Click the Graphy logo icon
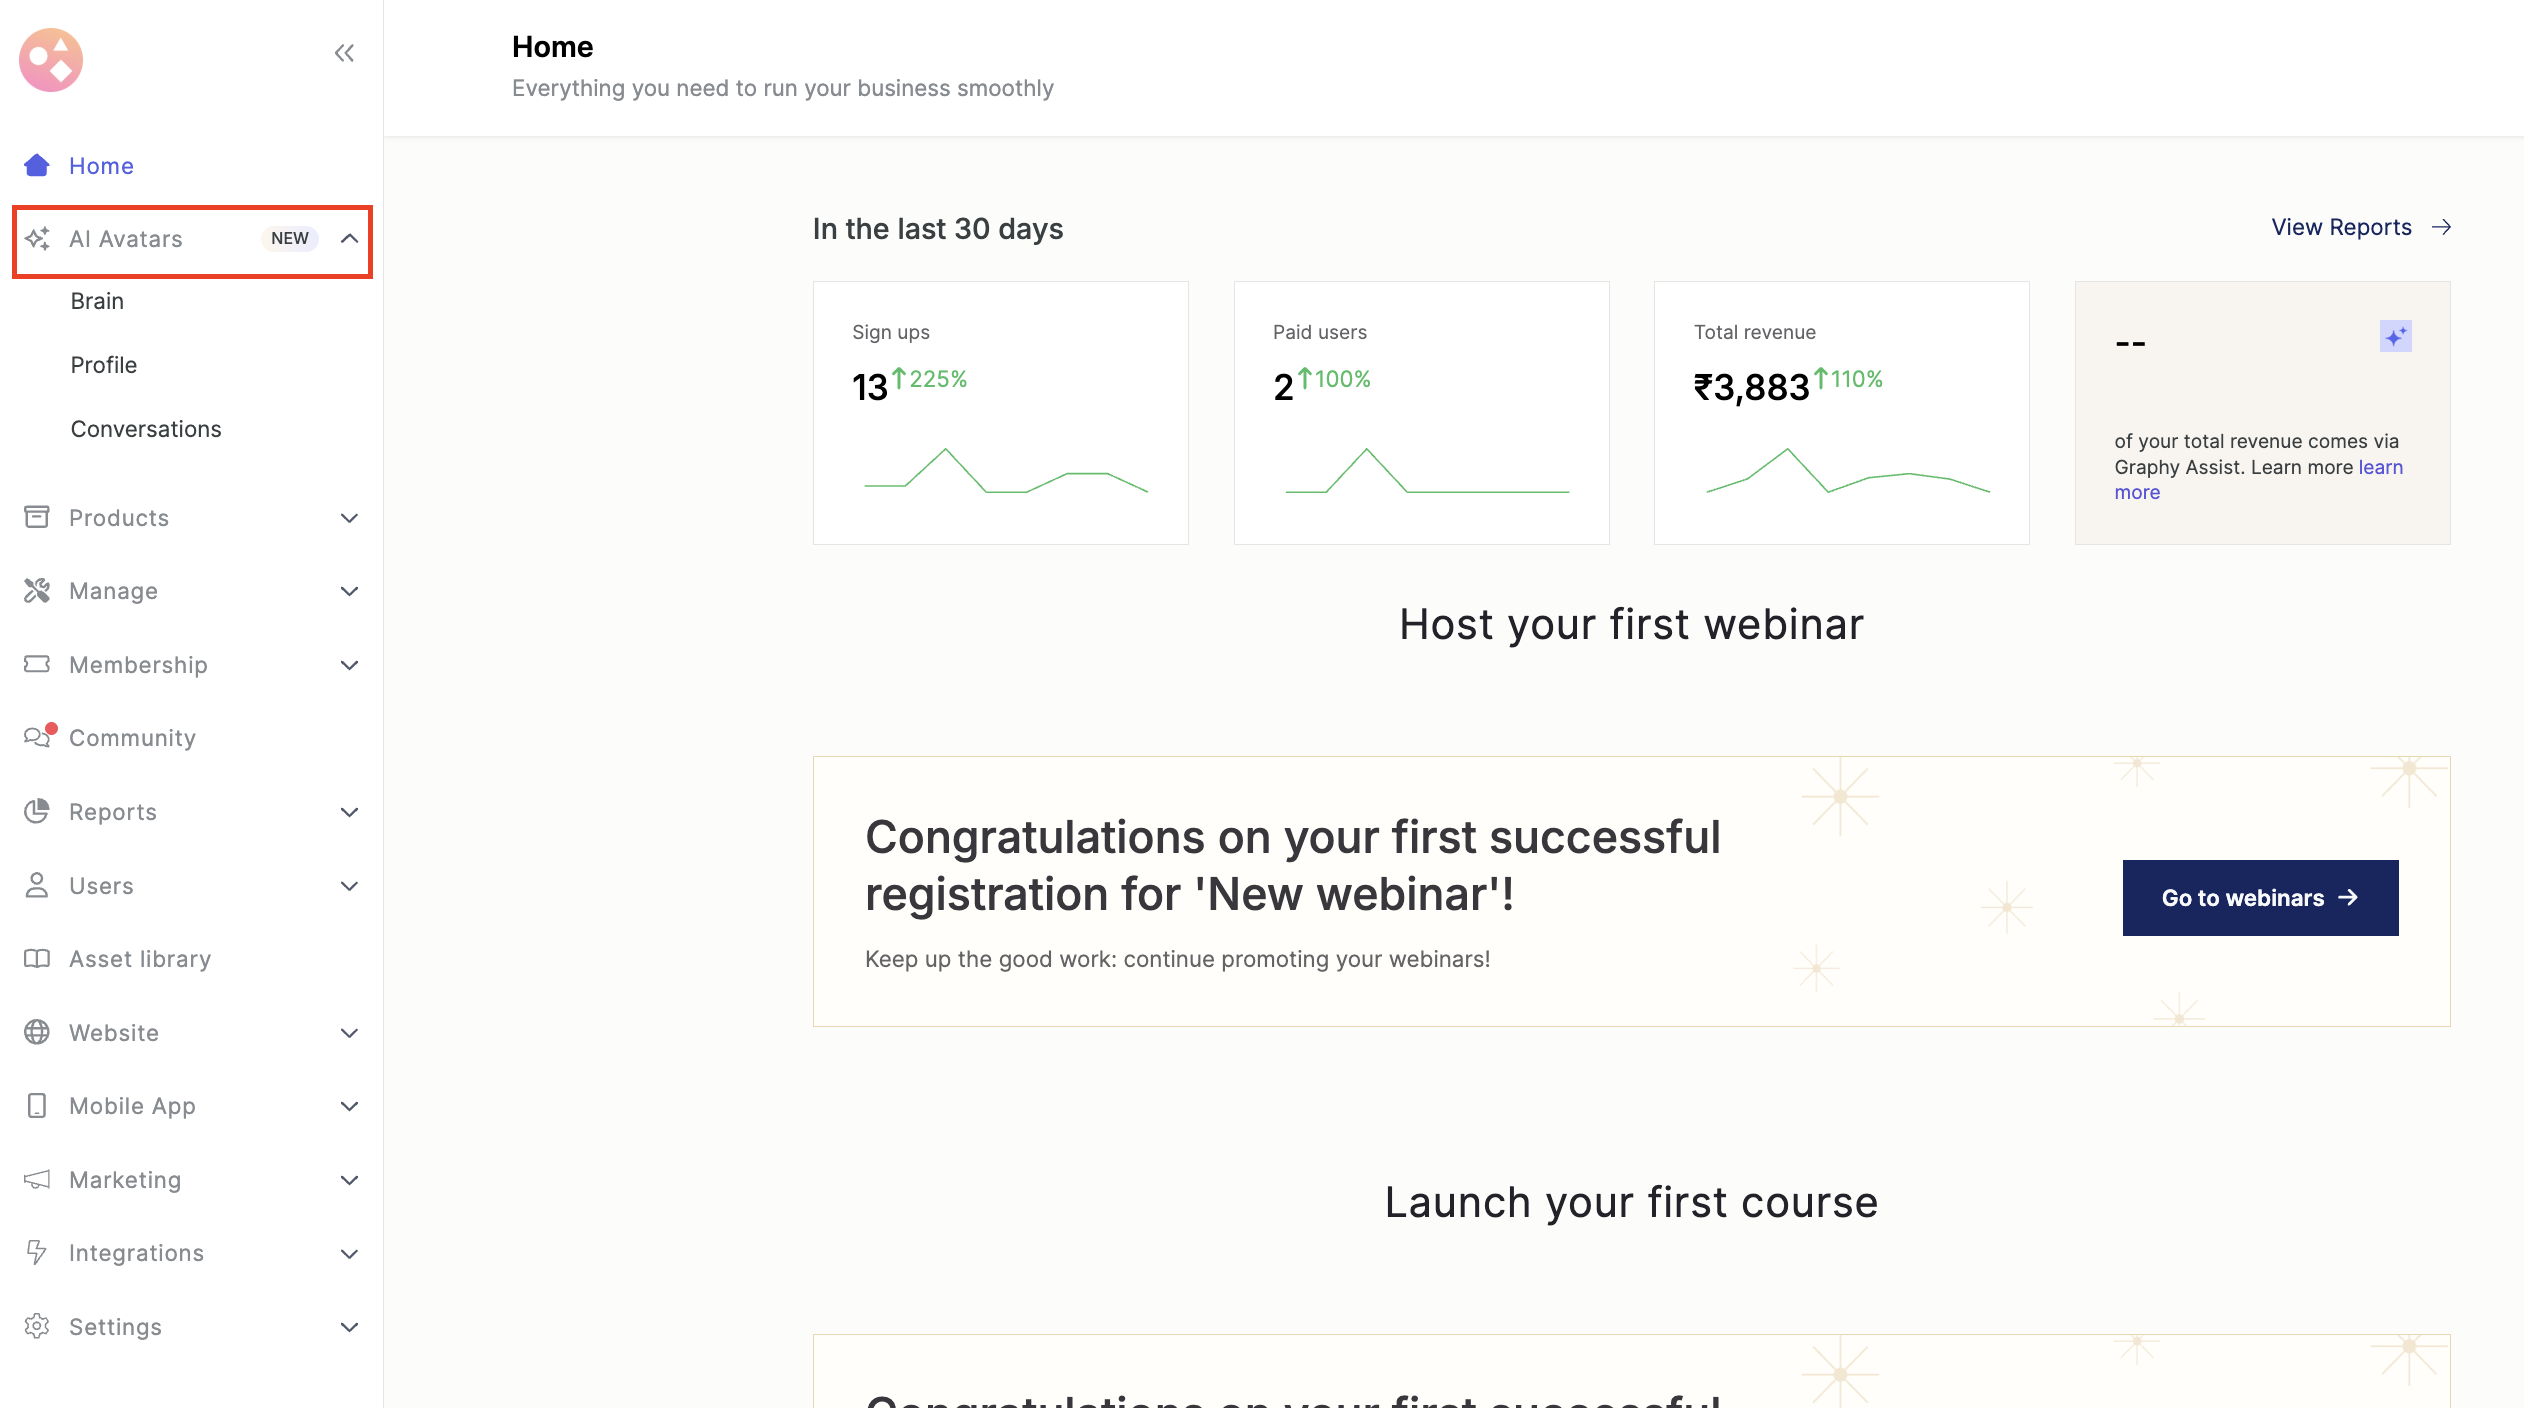This screenshot has width=2524, height=1408. click(50, 60)
